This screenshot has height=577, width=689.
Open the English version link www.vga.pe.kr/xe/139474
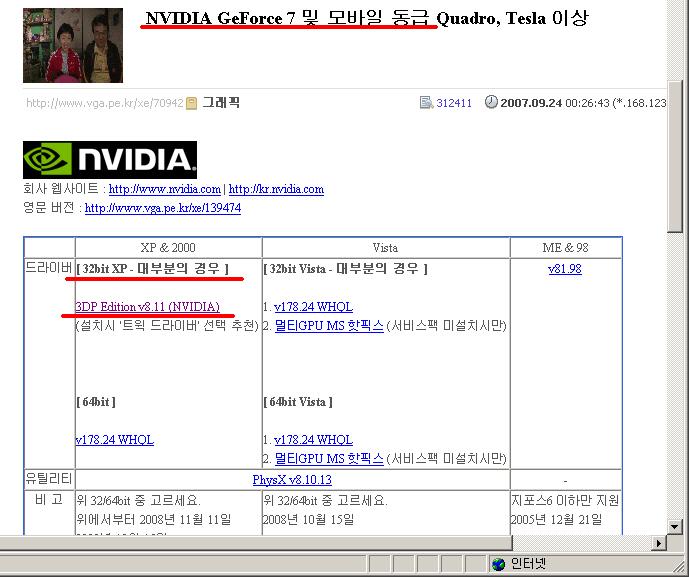(x=163, y=208)
